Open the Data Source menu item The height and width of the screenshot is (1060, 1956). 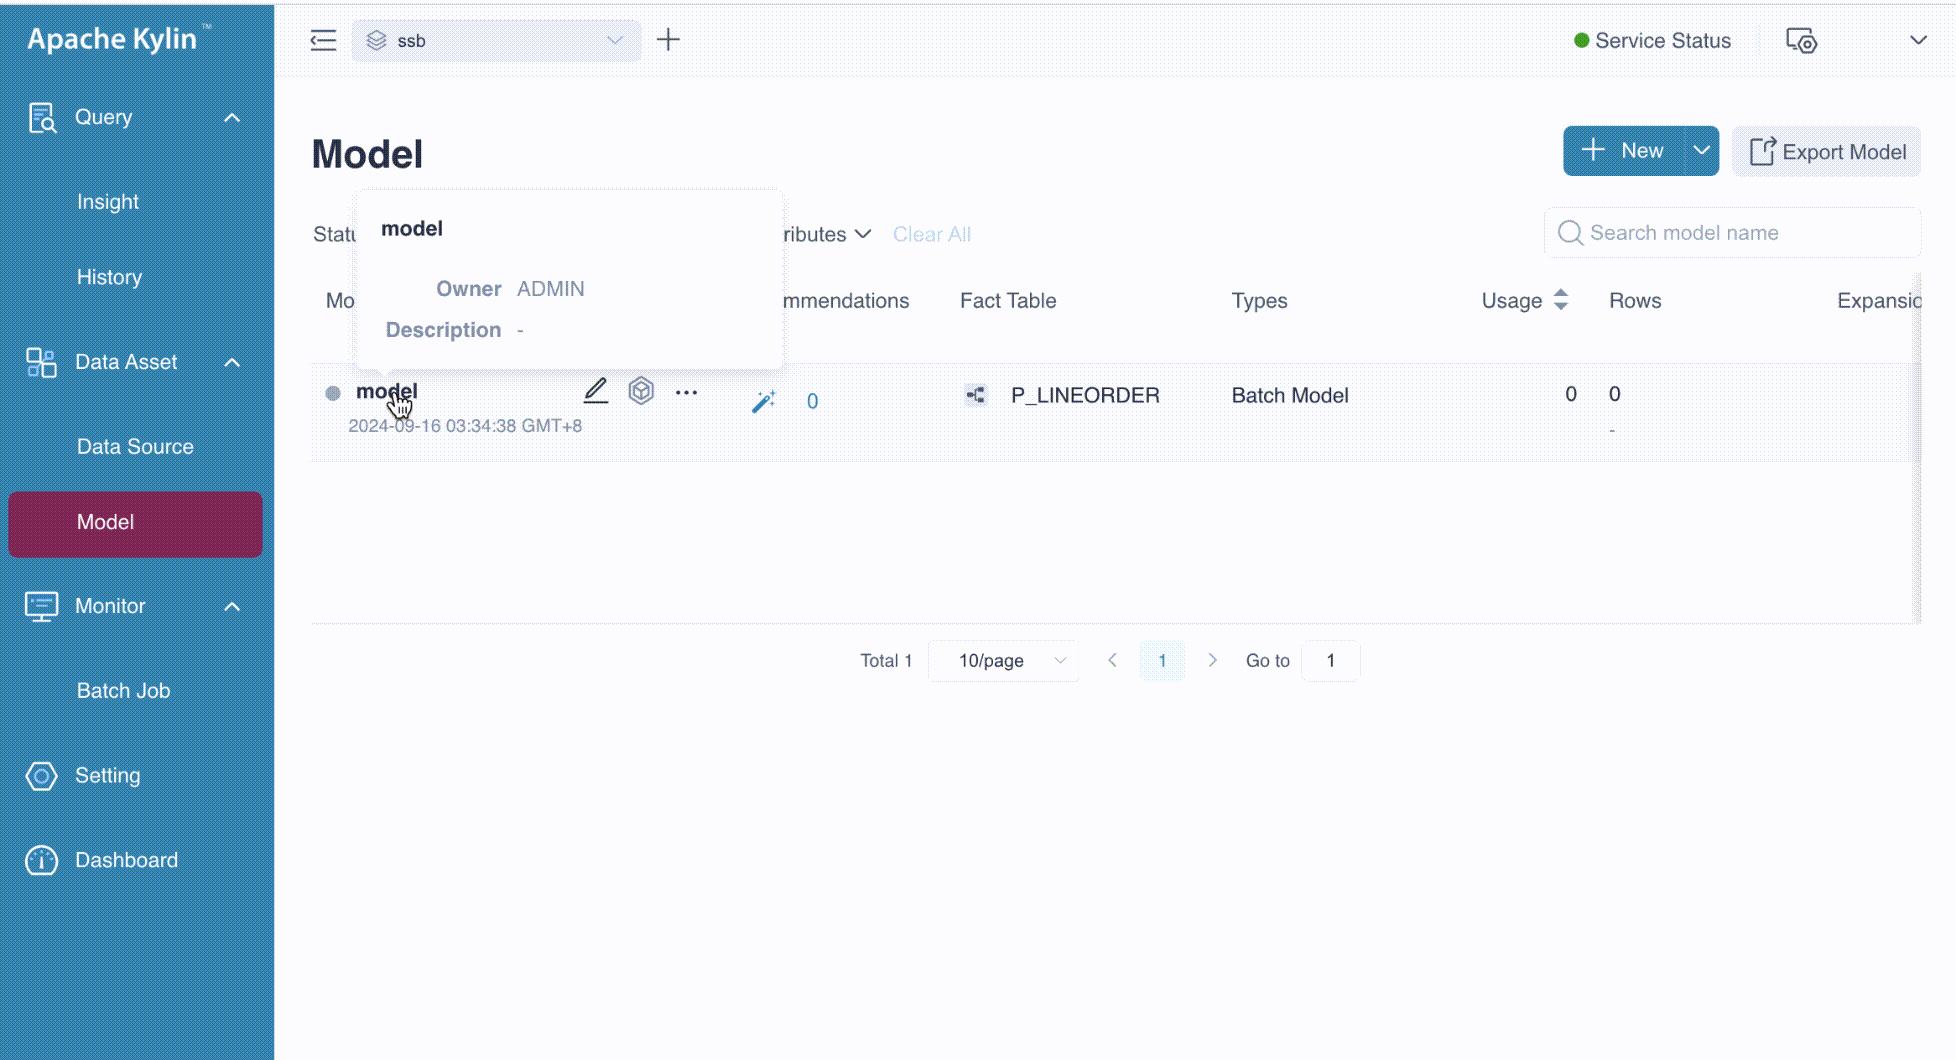click(x=135, y=447)
